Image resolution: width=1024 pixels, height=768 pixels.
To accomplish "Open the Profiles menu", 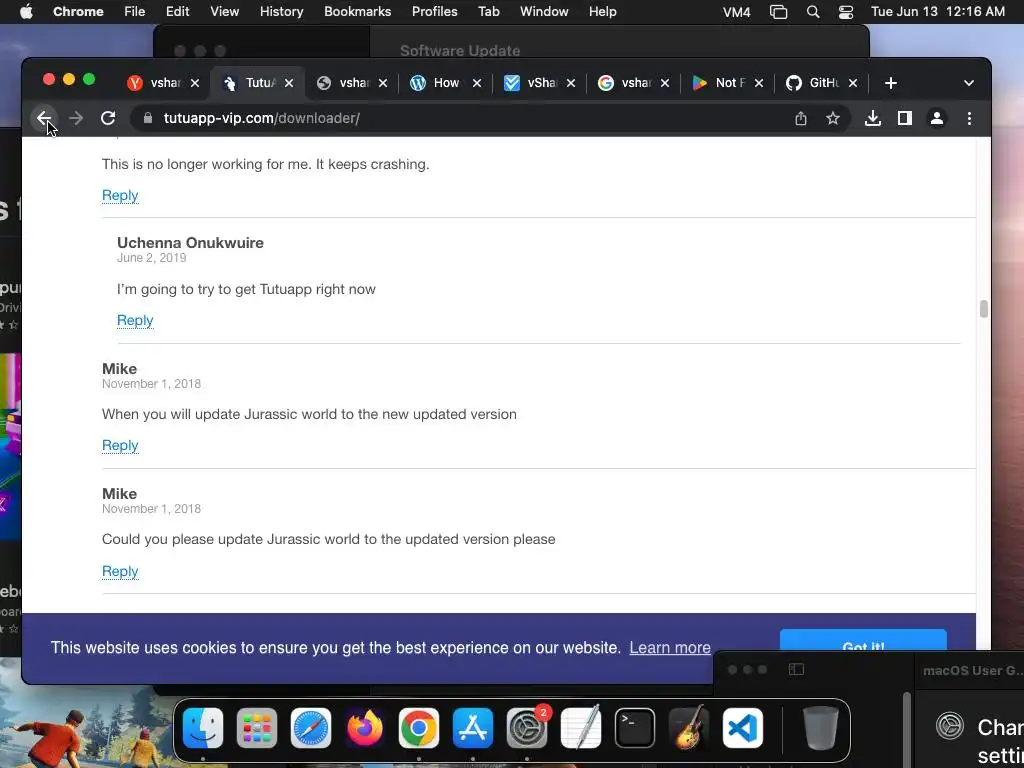I will coord(434,11).
